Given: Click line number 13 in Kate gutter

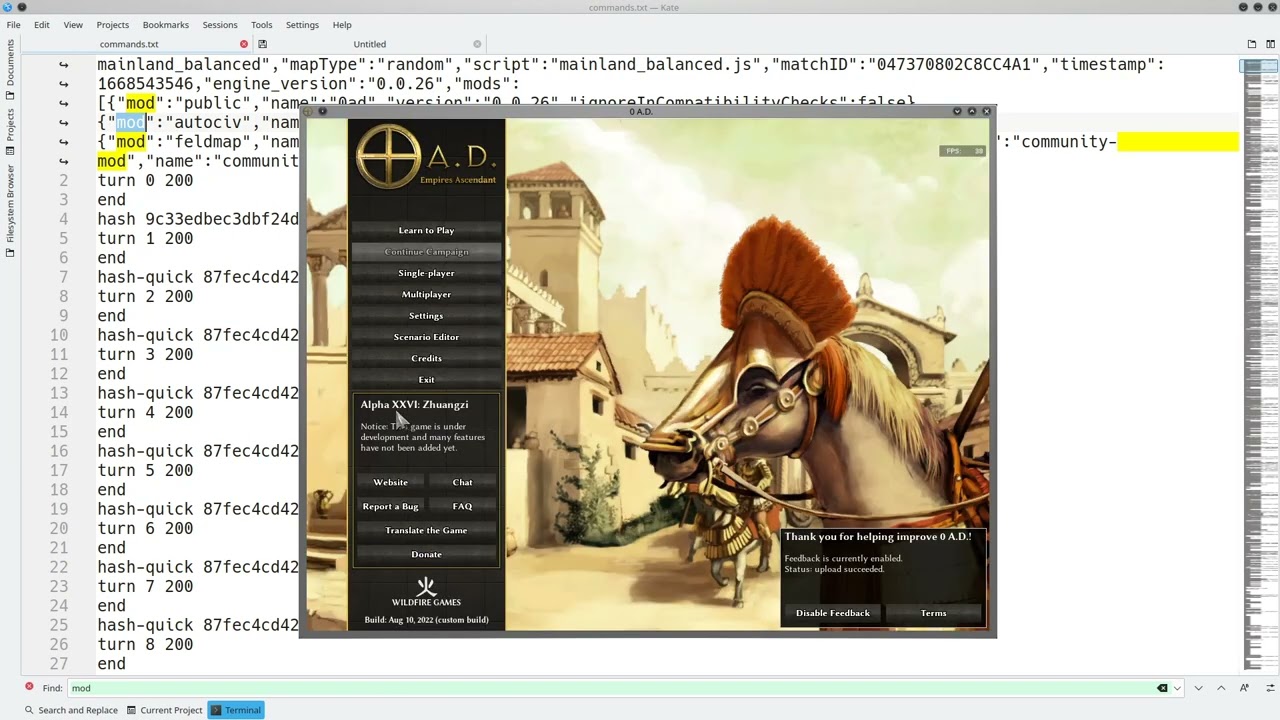Looking at the screenshot, I should pos(59,393).
